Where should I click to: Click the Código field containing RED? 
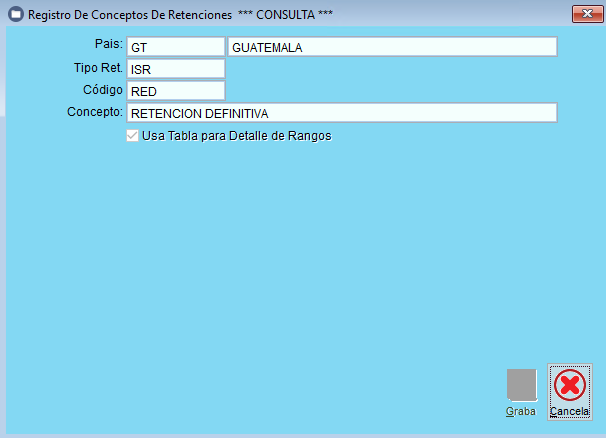tap(175, 91)
